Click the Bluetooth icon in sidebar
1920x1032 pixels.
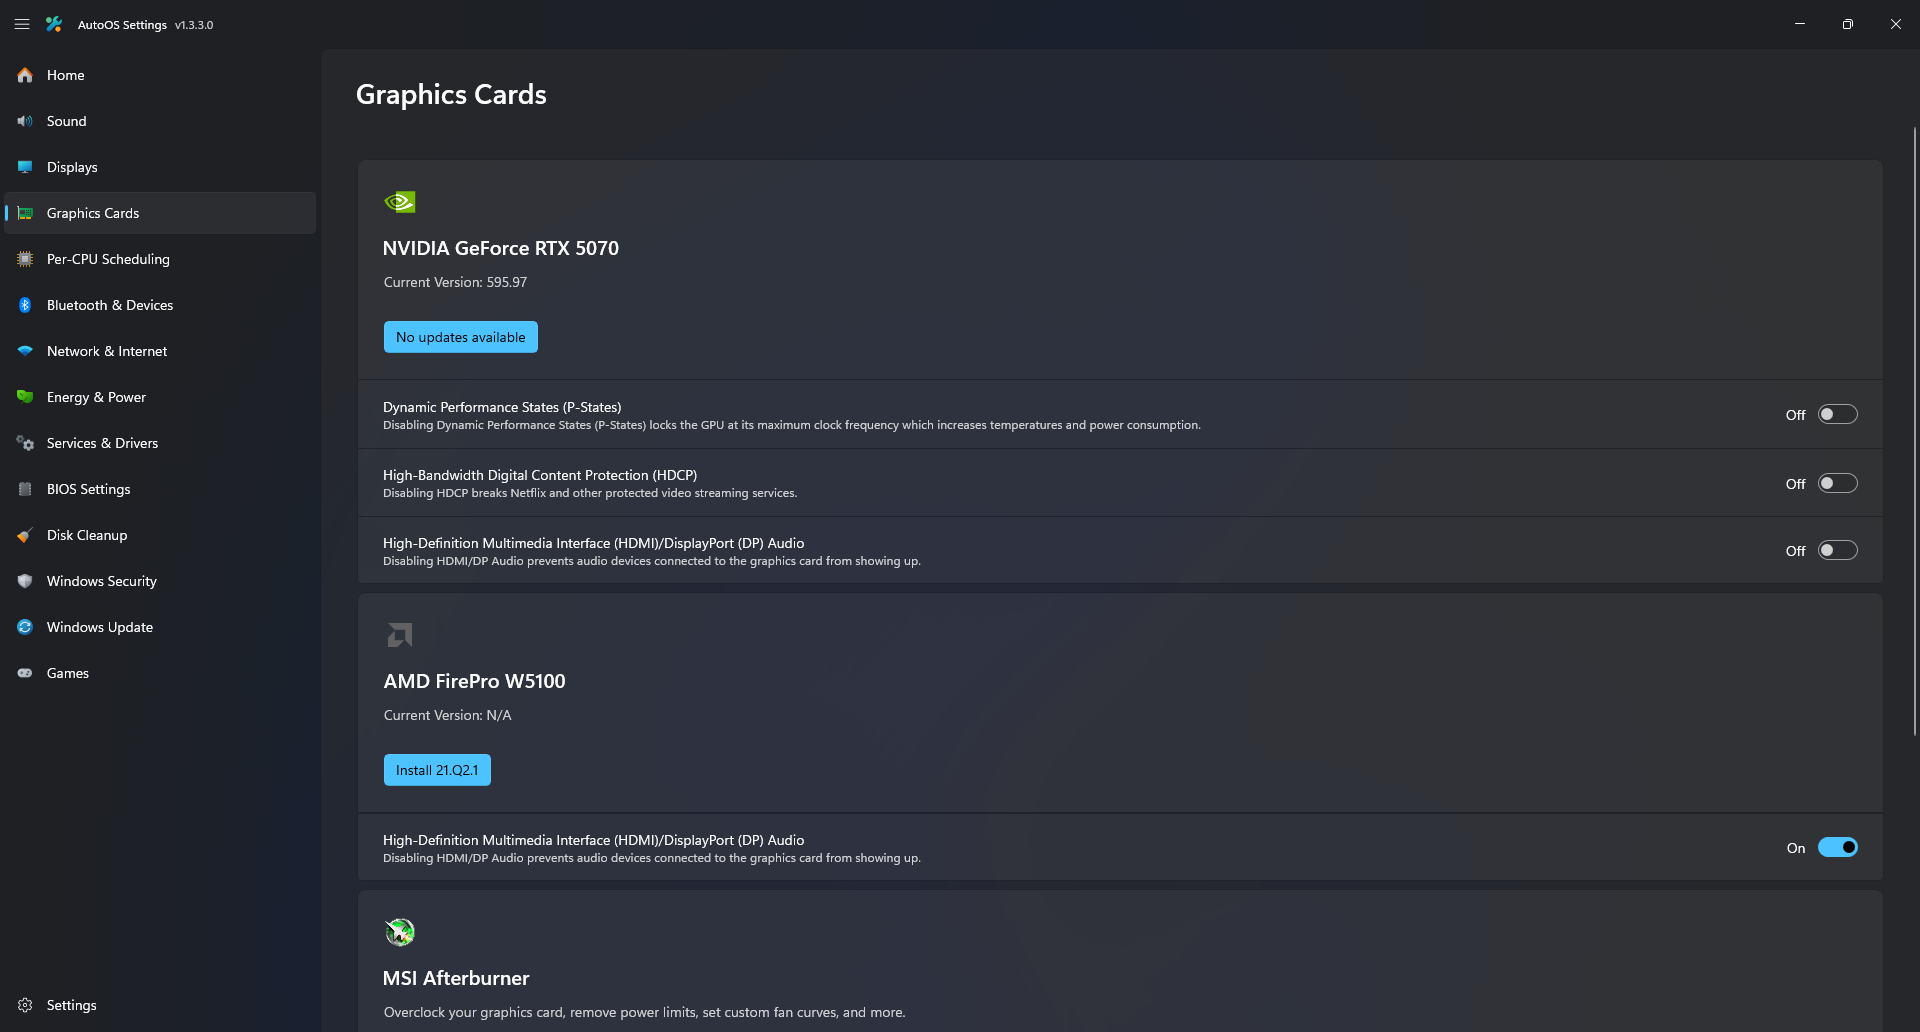coord(25,305)
